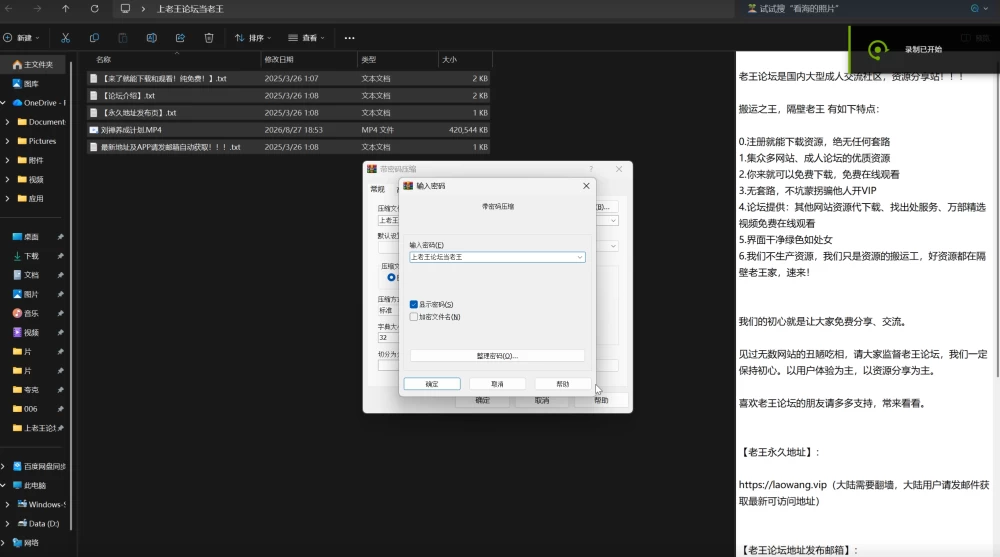Click the monitor icon in the address bar
The image size is (1000, 557).
[x=125, y=9]
